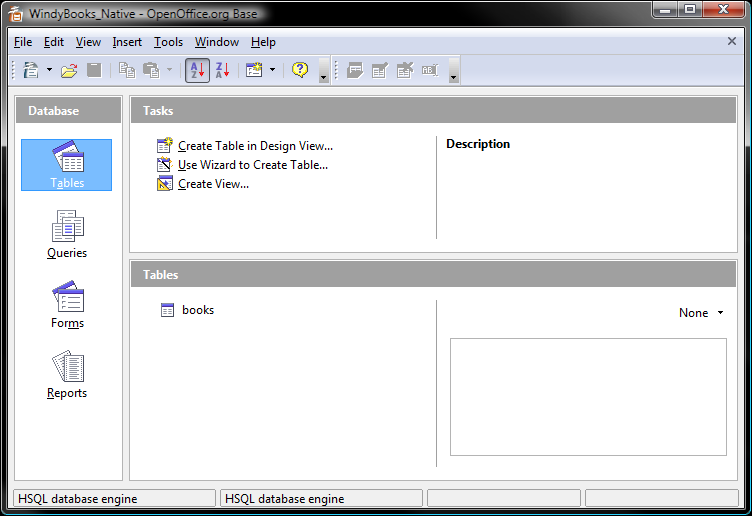Click 'Use Wizard to Create Table...'

pos(252,165)
